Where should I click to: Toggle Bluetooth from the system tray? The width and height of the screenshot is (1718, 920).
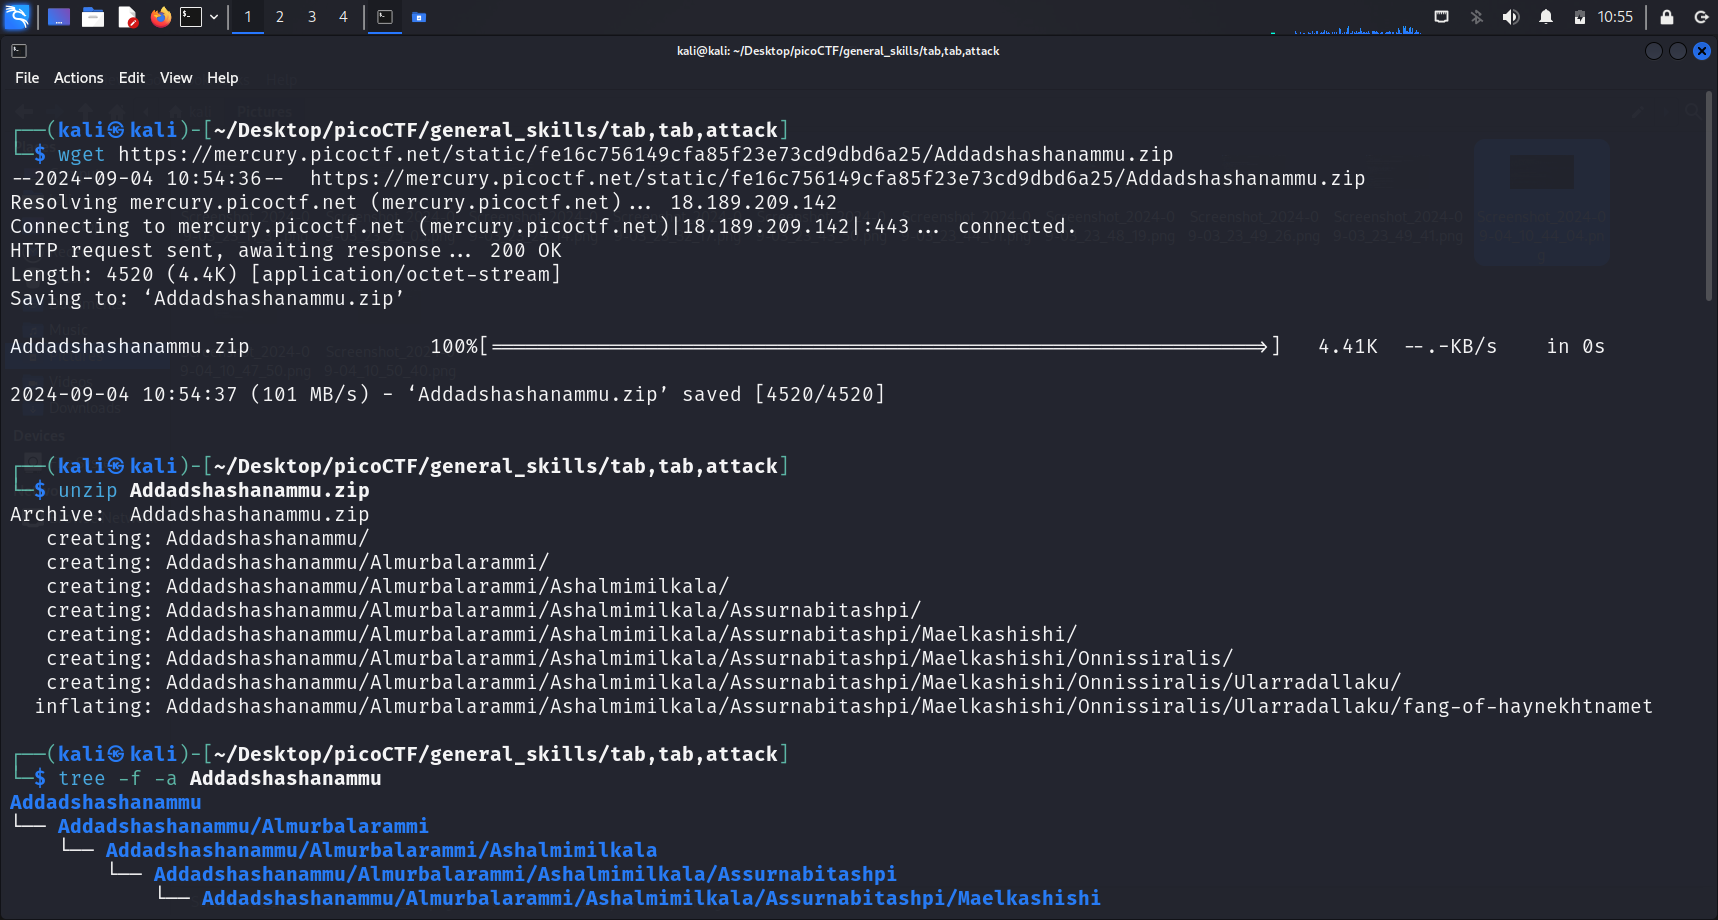[x=1476, y=17]
